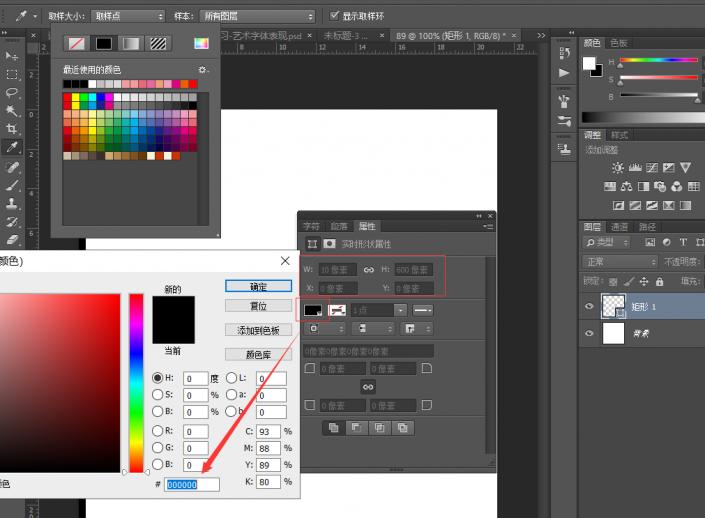Filter layers by text type T icon
The width and height of the screenshot is (705, 518).
tap(683, 242)
